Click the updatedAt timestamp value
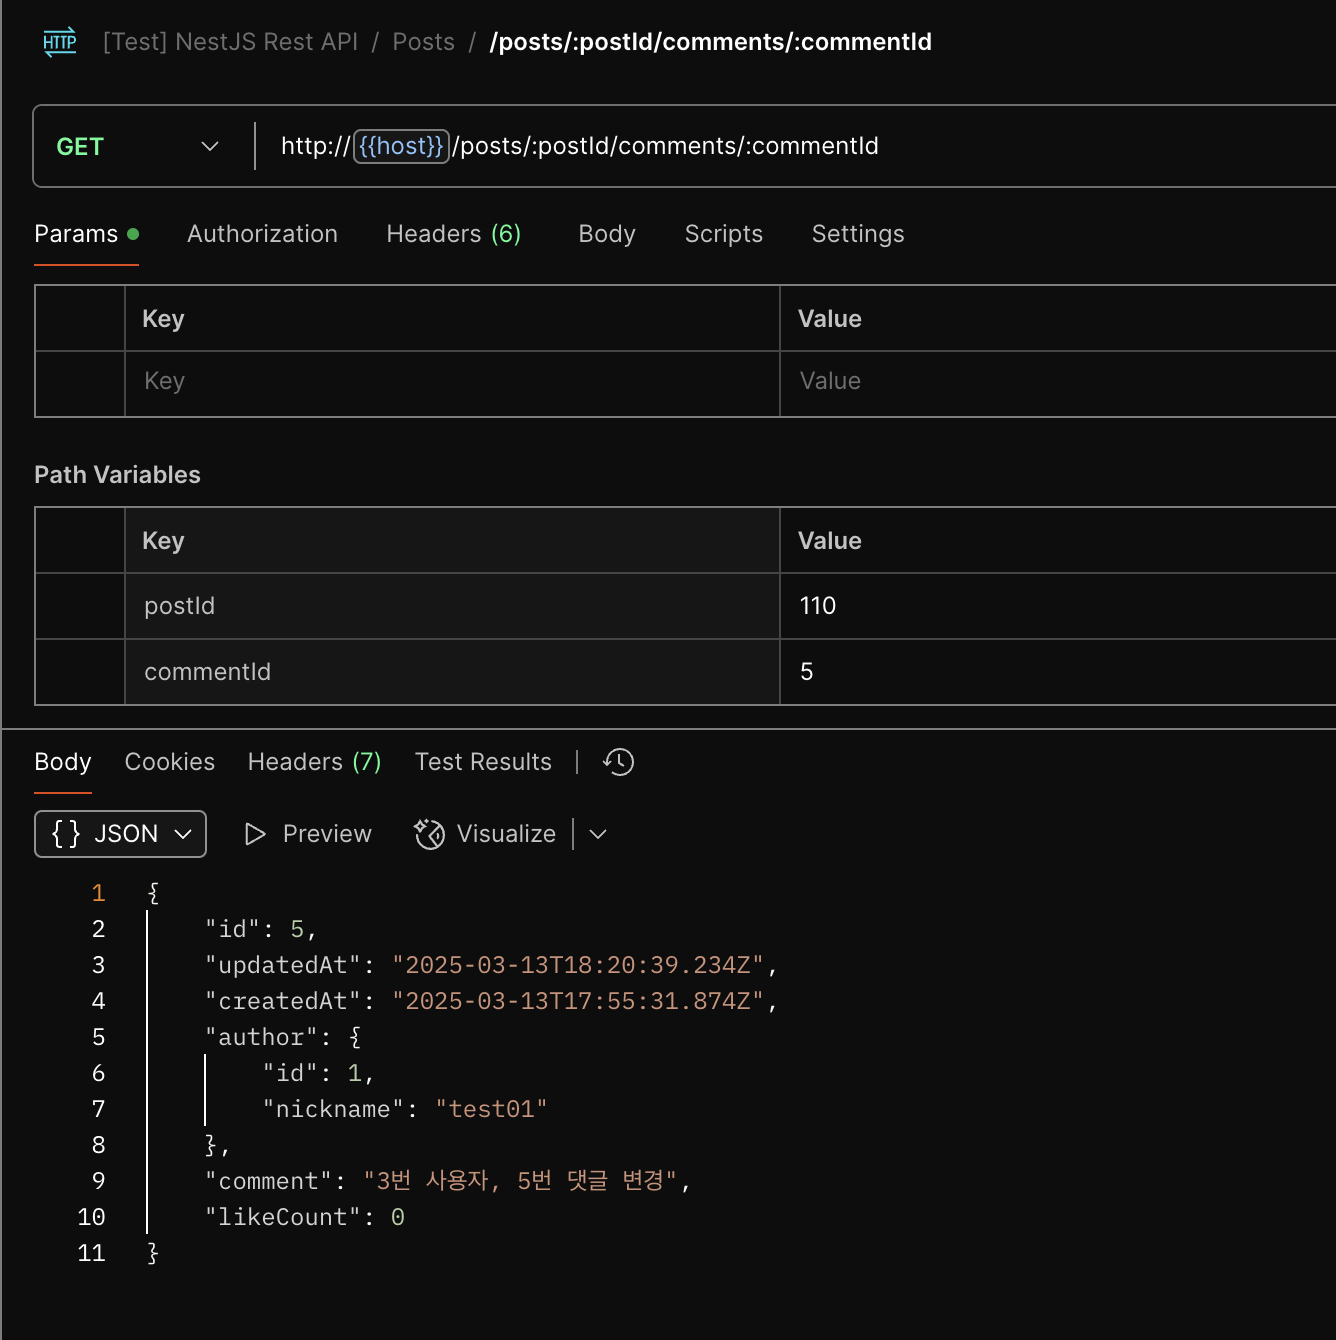1336x1340 pixels. (578, 965)
